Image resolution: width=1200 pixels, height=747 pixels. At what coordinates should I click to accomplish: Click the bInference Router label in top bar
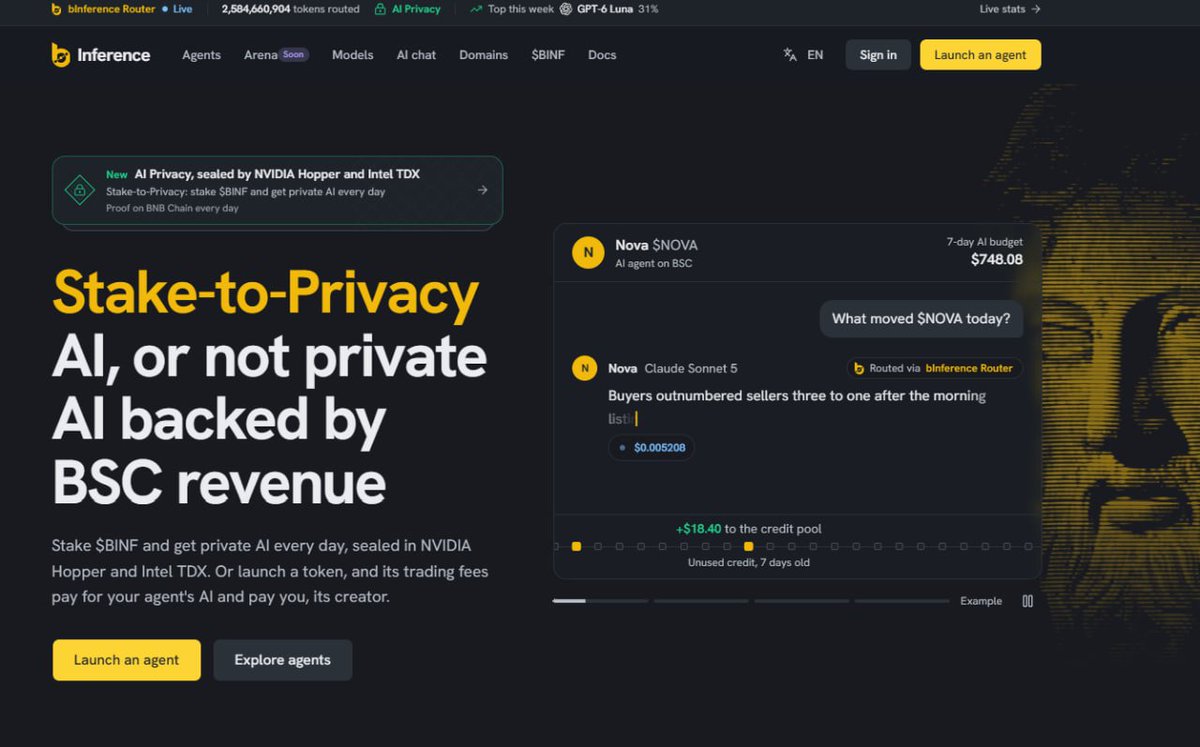tap(111, 9)
